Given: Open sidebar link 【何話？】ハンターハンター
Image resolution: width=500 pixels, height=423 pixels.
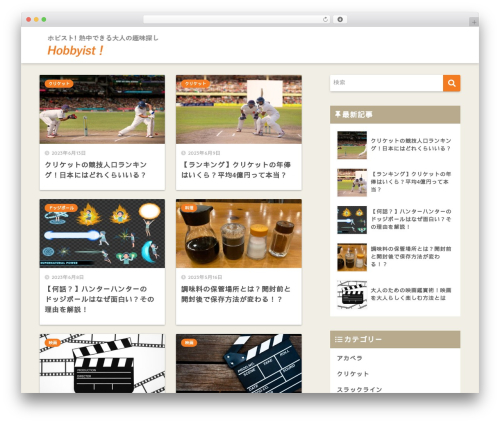Looking at the screenshot, I should [x=411, y=219].
